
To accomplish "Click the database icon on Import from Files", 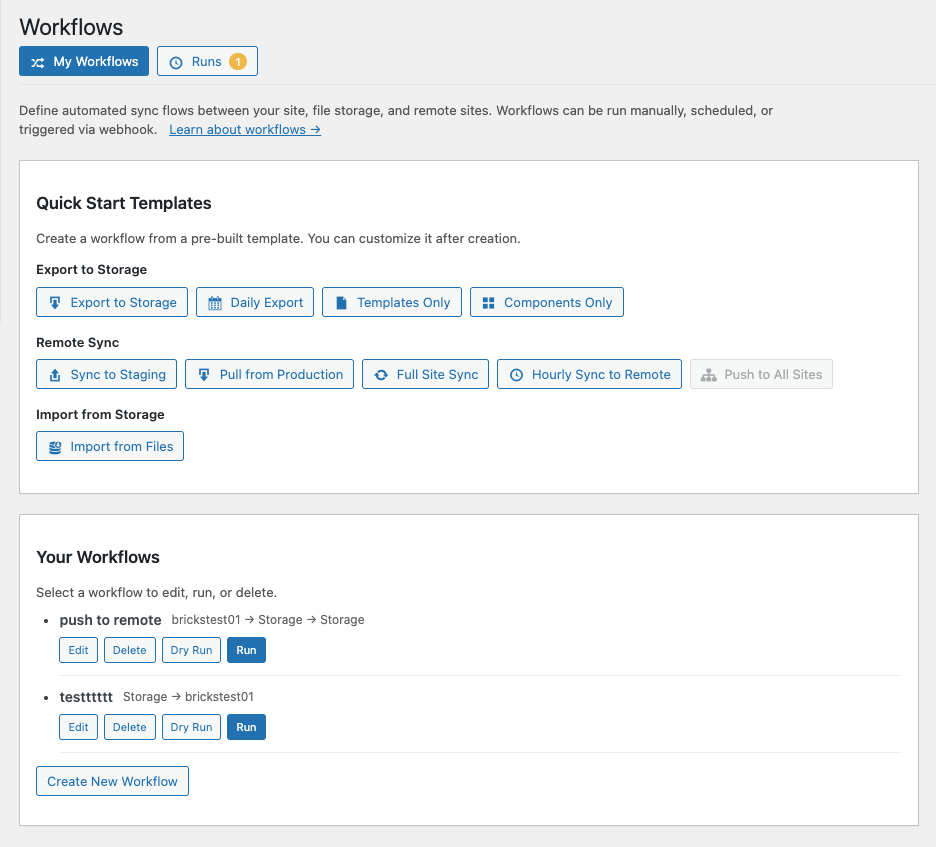I will [54, 447].
